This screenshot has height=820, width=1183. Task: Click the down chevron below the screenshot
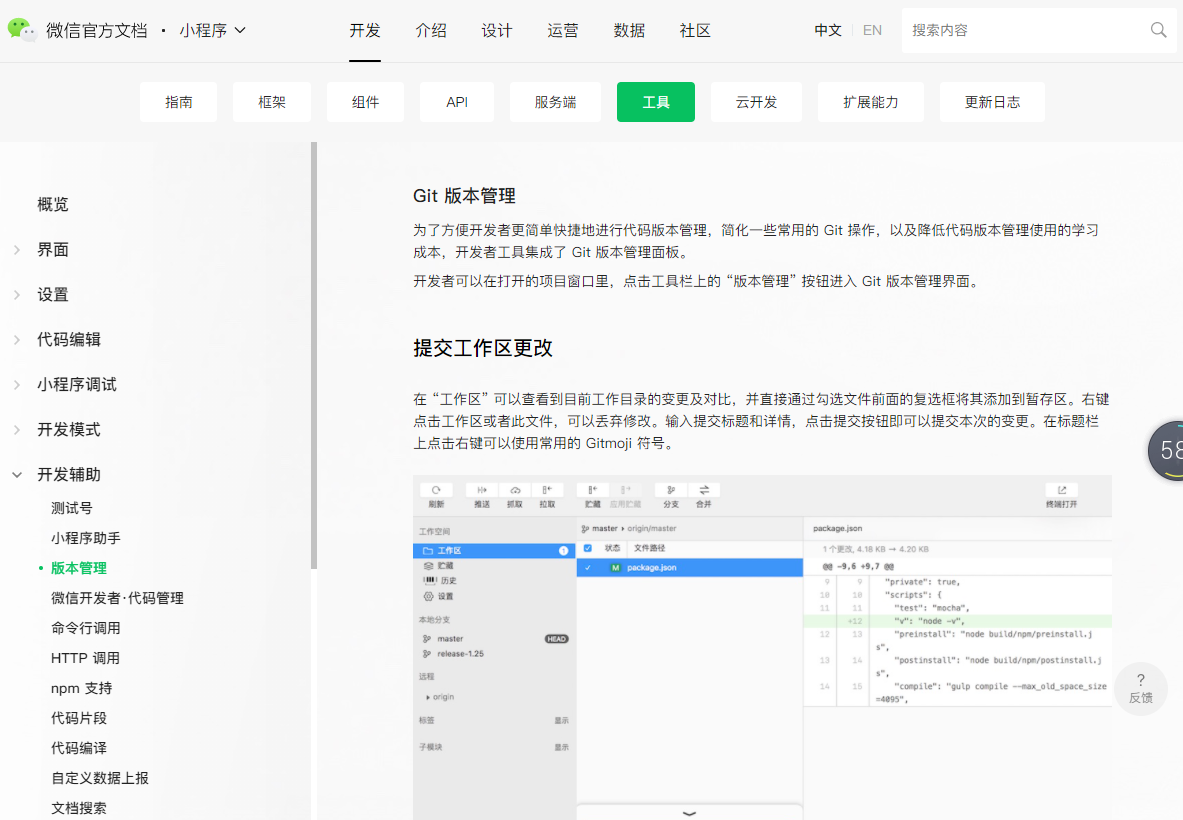click(x=689, y=813)
